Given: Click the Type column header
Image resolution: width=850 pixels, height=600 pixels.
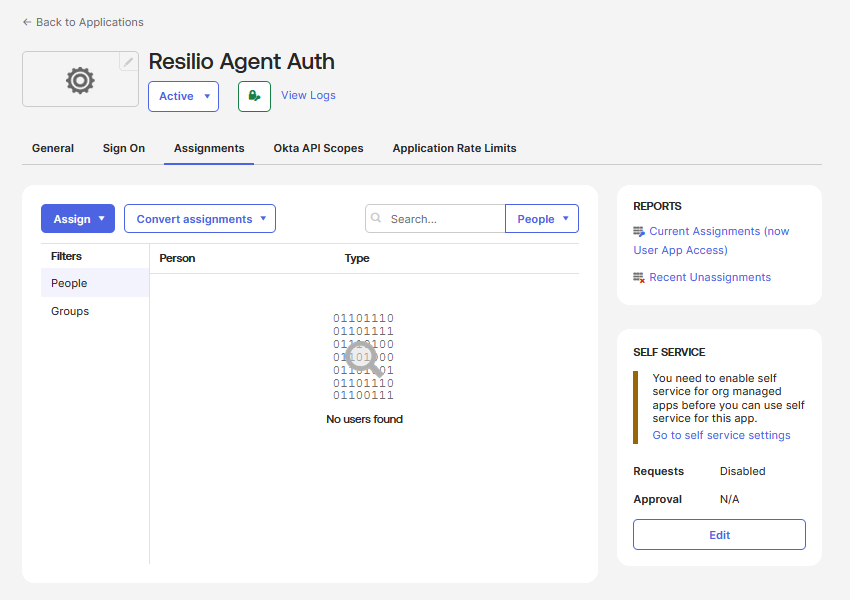Looking at the screenshot, I should point(357,259).
